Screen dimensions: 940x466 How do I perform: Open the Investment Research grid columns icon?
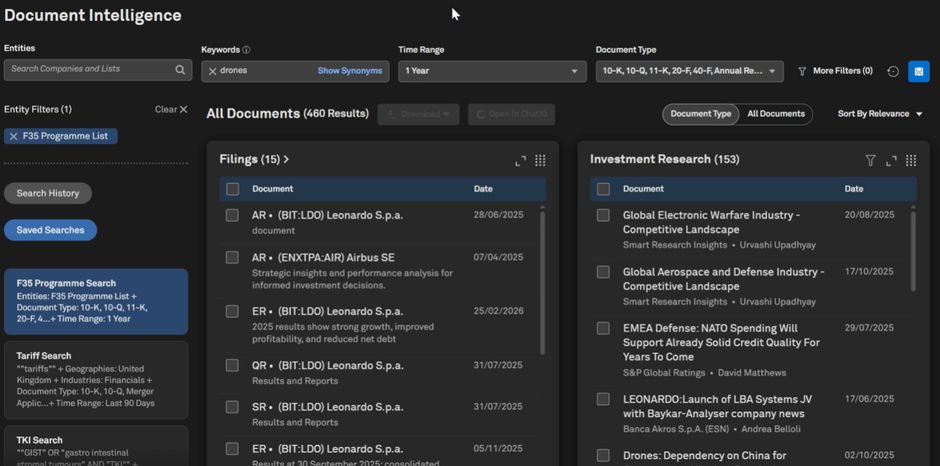(911, 160)
